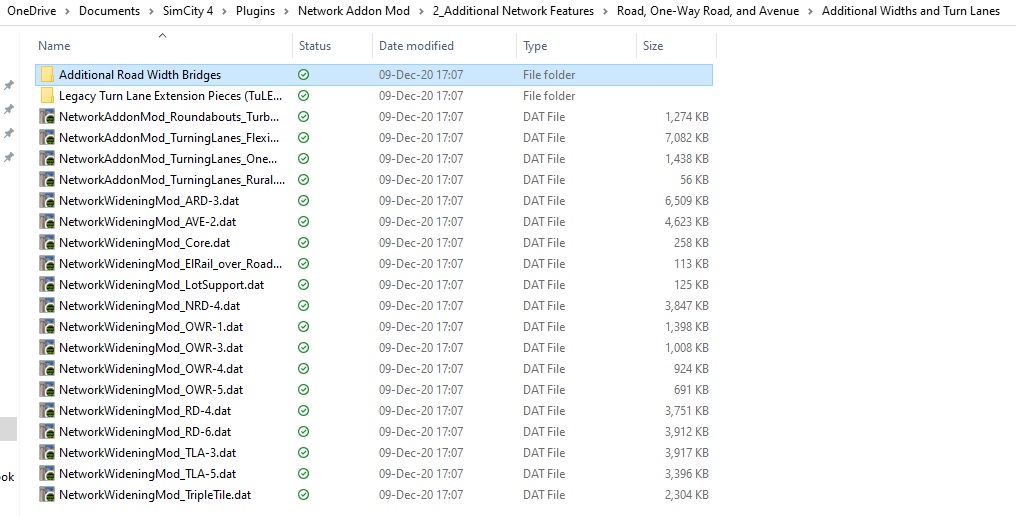Viewport: 1016px width, 516px height.
Task: Click the fourth pin icon in navigation pane
Action: pos(9,157)
